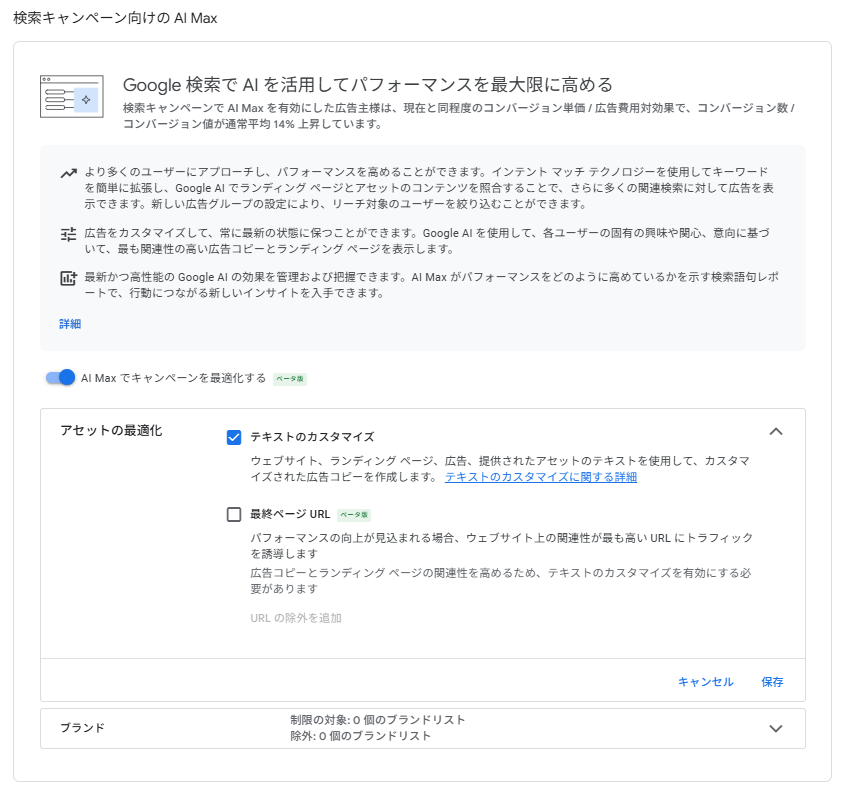Click the ベータ版 badge beside 最終ページ URL
The image size is (844, 789).
tap(354, 515)
